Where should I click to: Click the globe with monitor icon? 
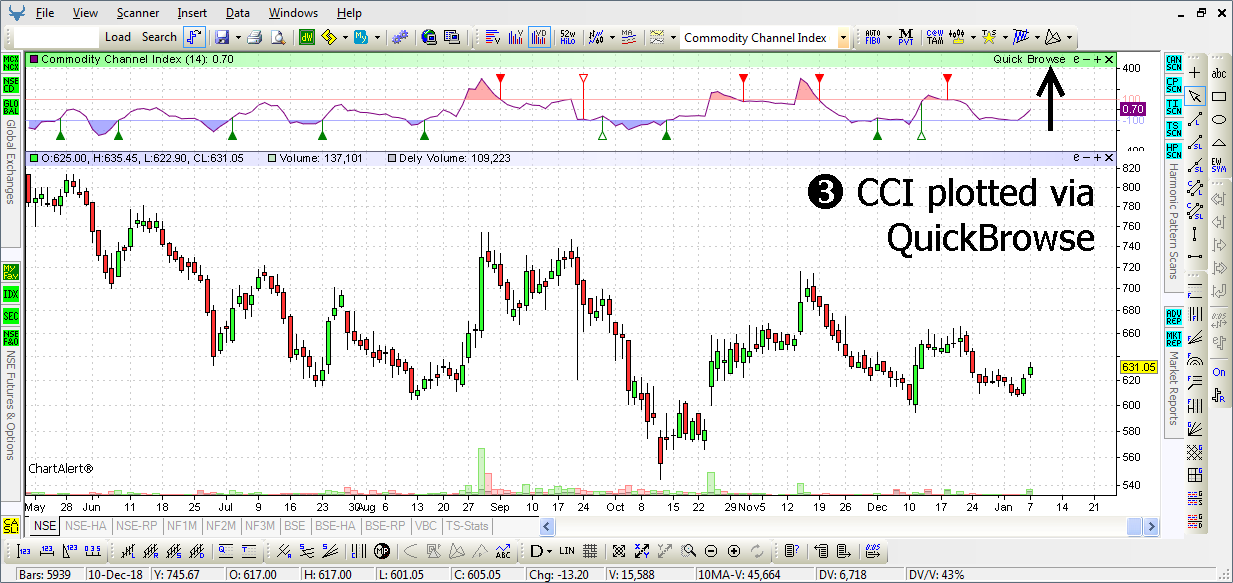click(x=429, y=37)
